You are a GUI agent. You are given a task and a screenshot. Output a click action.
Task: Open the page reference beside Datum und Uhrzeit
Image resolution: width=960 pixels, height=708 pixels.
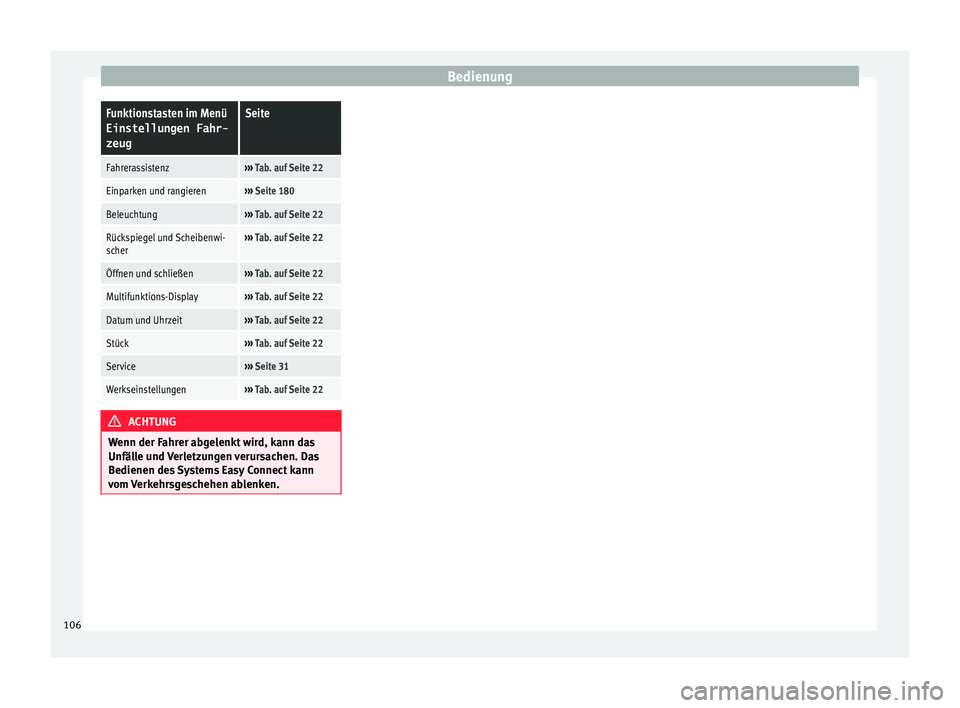point(283,320)
